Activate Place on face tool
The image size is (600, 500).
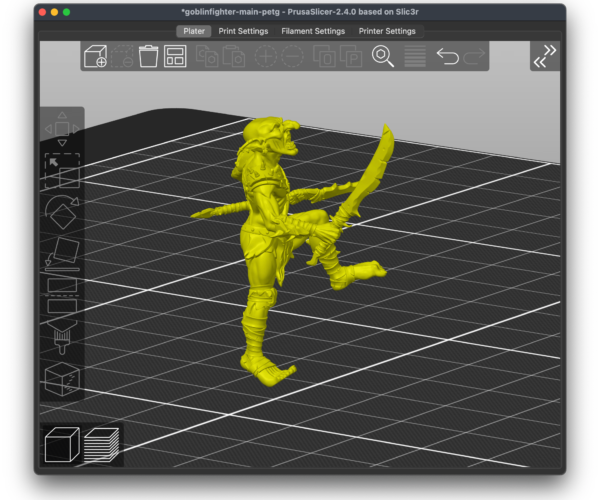62,254
